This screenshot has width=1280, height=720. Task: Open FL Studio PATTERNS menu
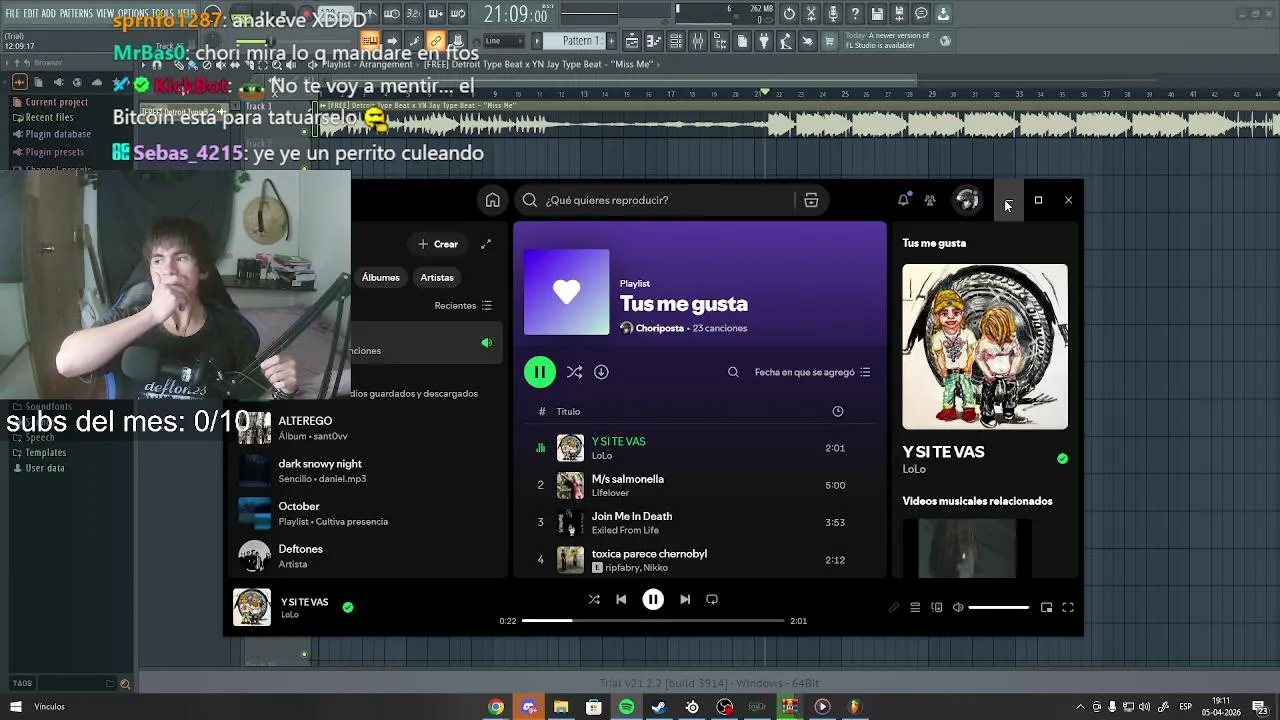[x=76, y=14]
